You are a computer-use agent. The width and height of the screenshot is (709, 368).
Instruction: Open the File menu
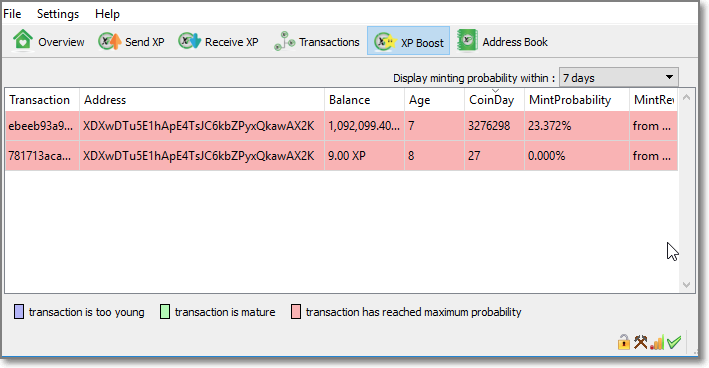12,14
